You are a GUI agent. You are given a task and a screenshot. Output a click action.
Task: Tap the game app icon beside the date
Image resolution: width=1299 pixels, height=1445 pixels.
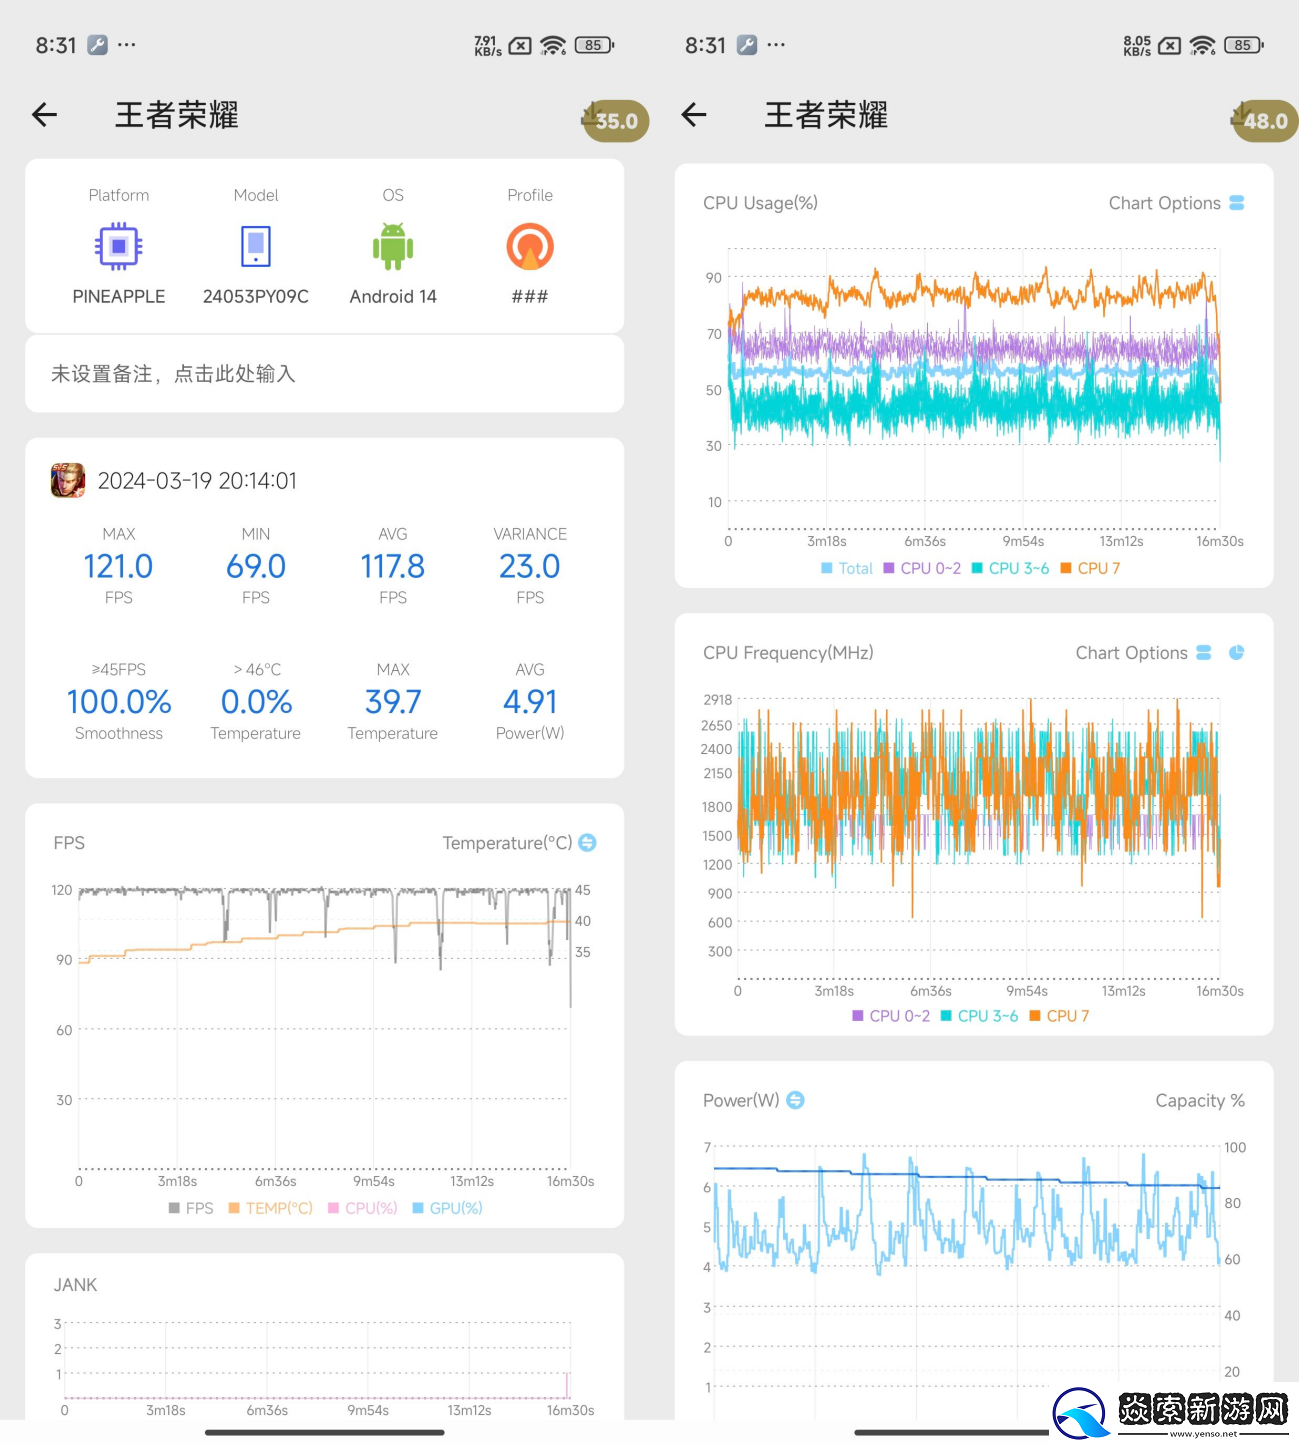click(x=68, y=481)
